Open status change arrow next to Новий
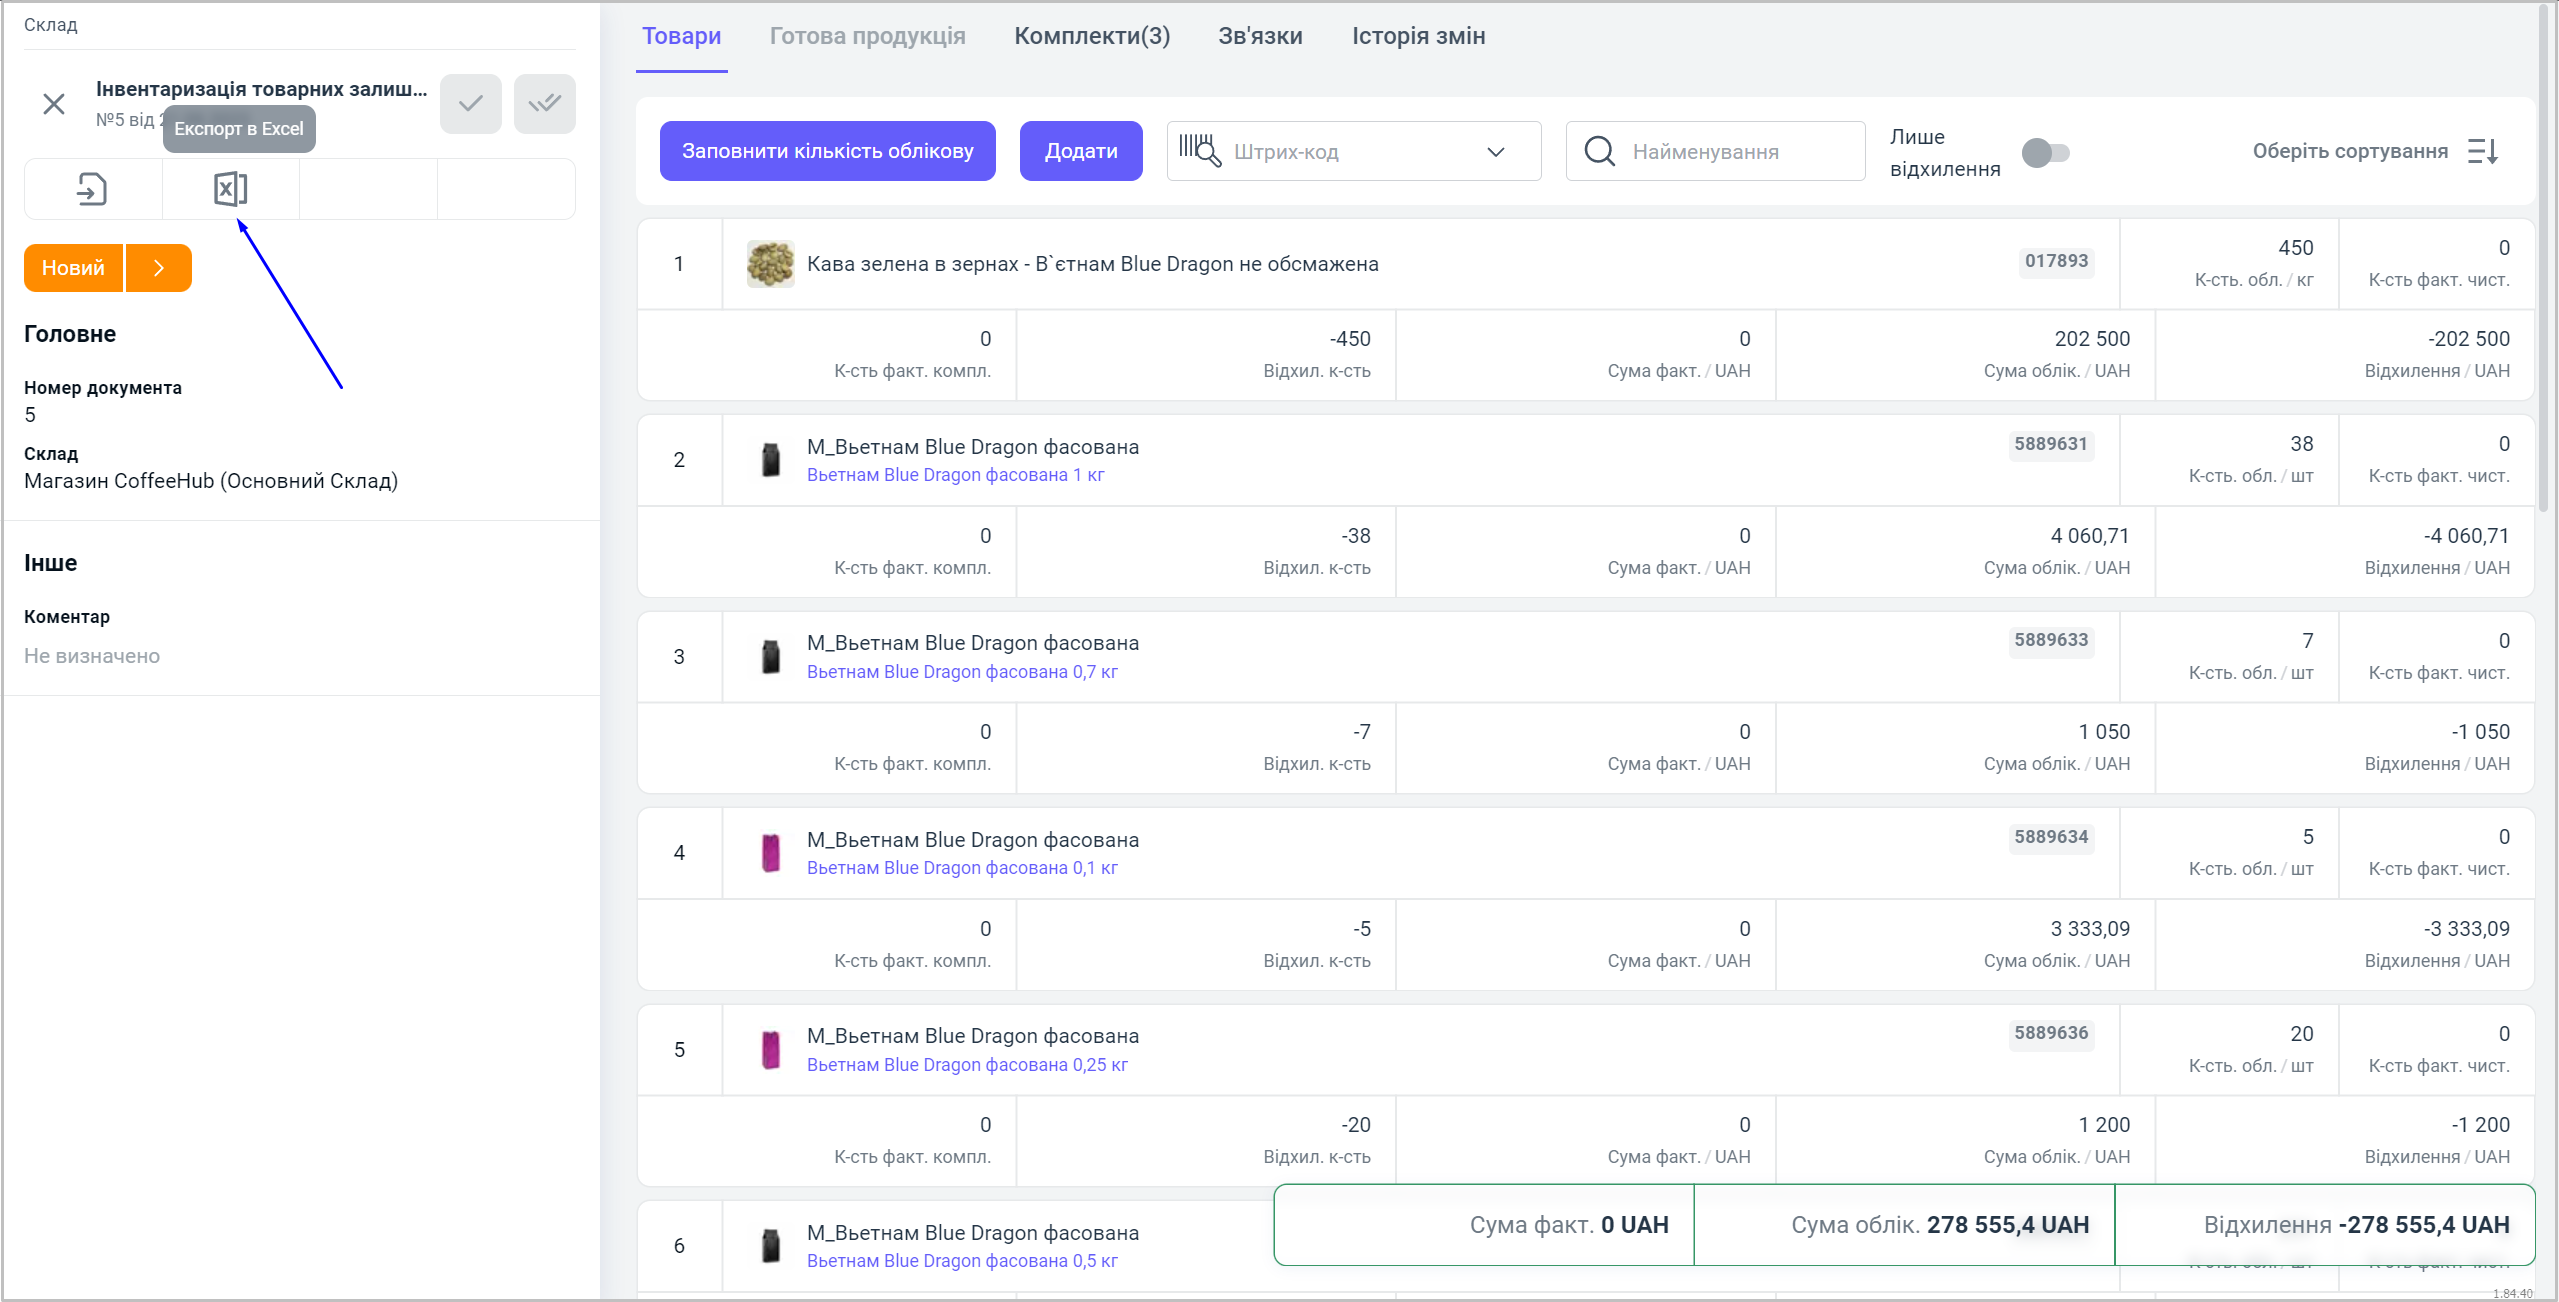The image size is (2559, 1302). [159, 268]
